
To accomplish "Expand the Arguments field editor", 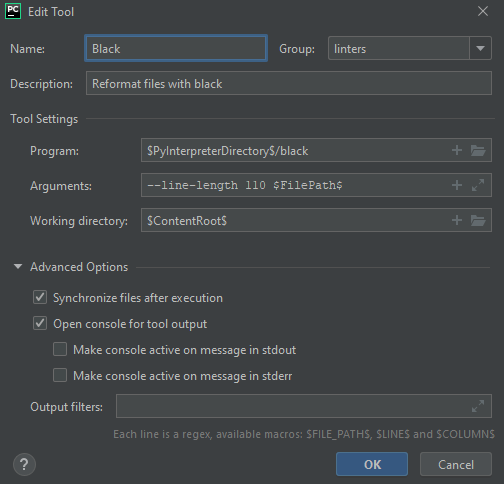I will coord(478,185).
